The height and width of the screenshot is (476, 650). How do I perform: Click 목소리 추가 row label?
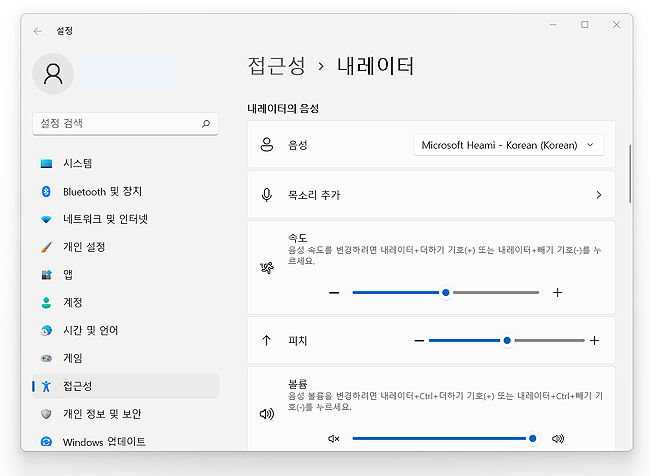[x=314, y=195]
